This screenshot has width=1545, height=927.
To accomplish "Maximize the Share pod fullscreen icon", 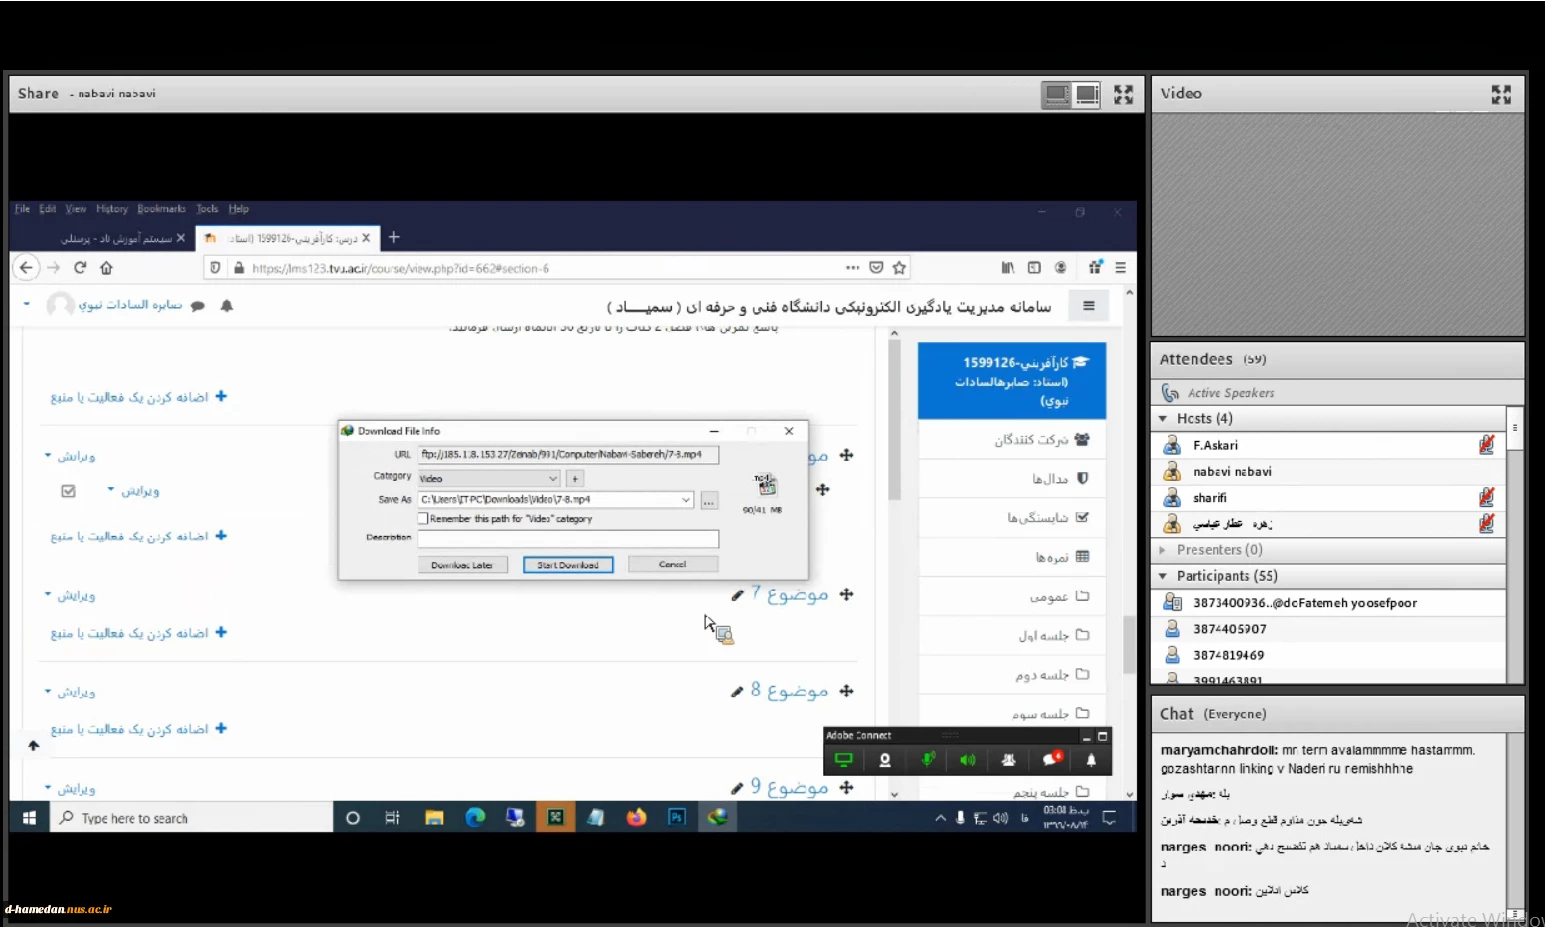I will point(1124,94).
